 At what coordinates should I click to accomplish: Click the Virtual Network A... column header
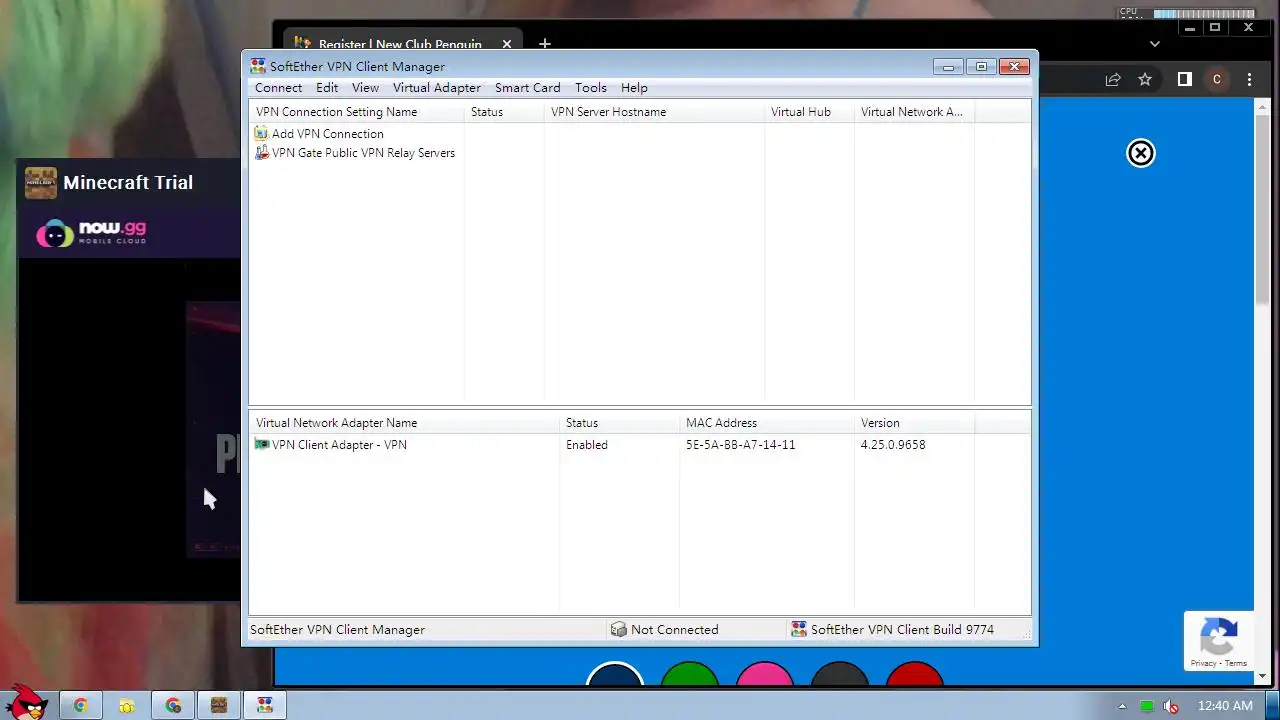pyautogui.click(x=914, y=112)
